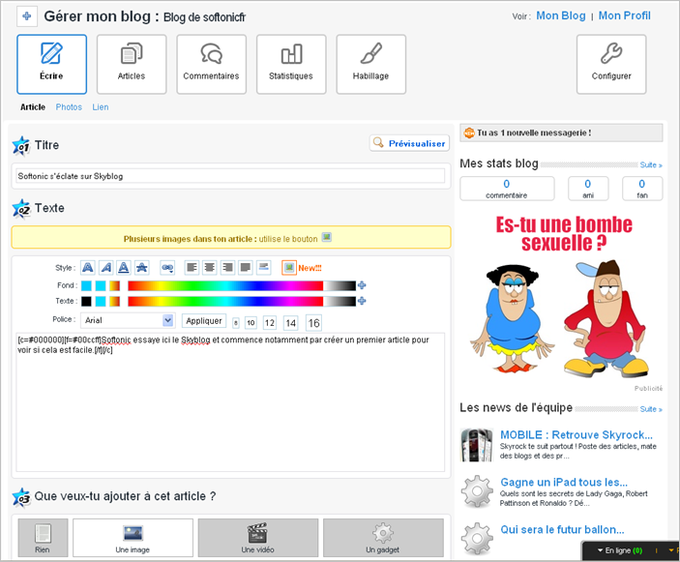View the 0 ami stat box
Screen dimensions: 680x562
[x=588, y=189]
